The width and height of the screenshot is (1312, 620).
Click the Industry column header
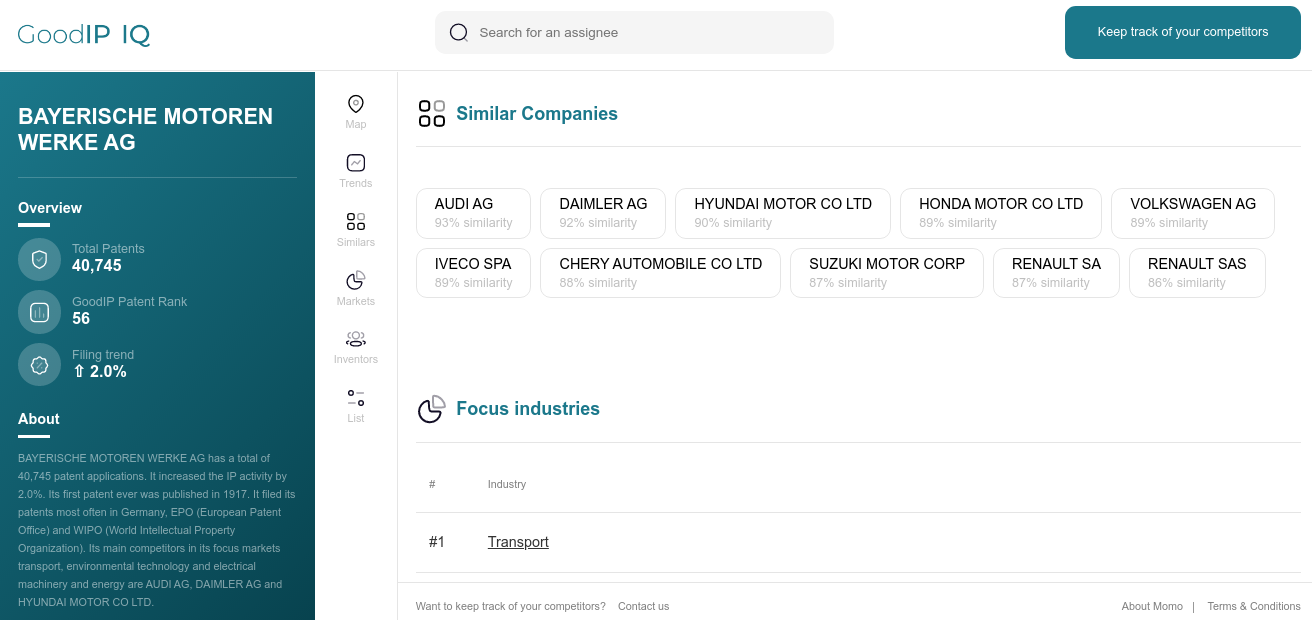pos(507,484)
